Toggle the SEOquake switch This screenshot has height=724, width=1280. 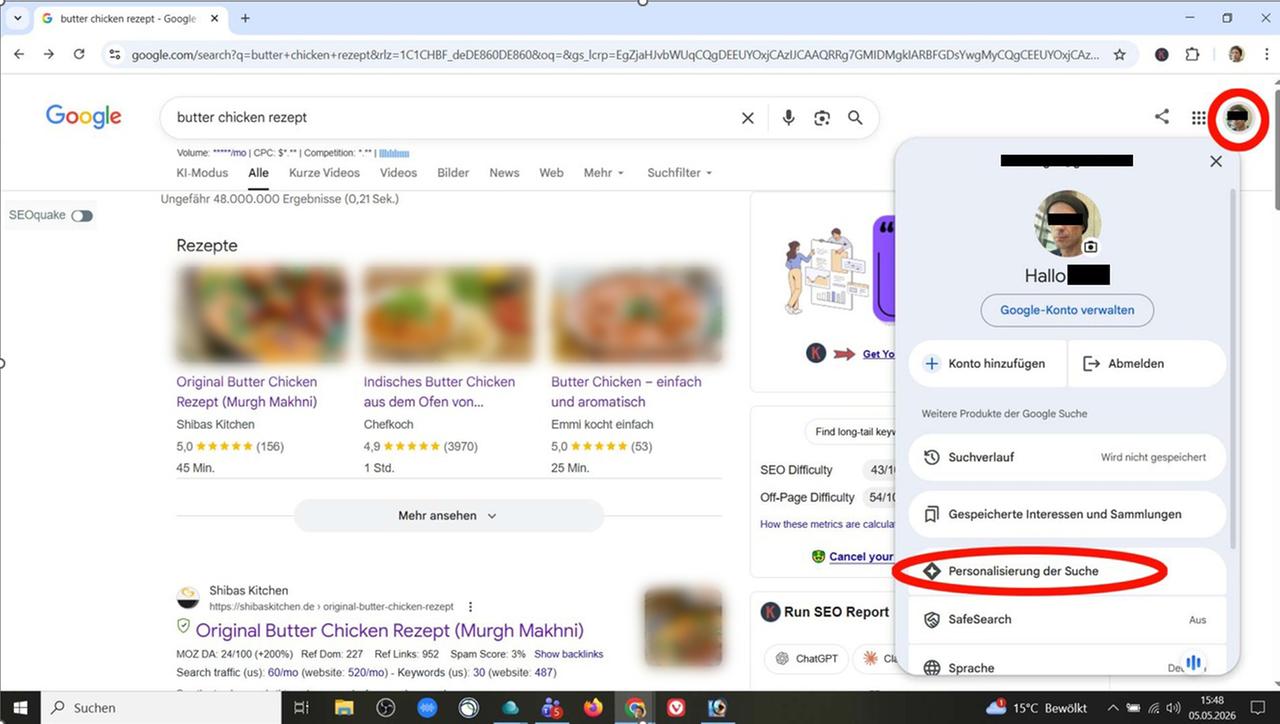pyautogui.click(x=82, y=215)
